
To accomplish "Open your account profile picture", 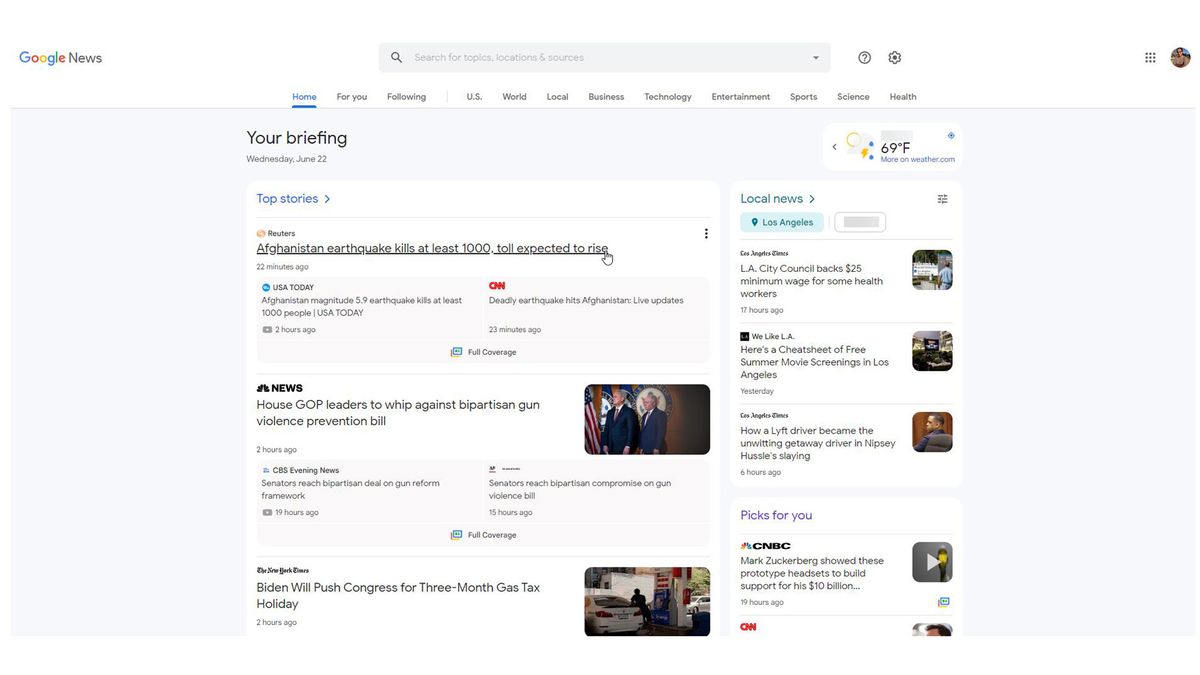I will tap(1181, 57).
